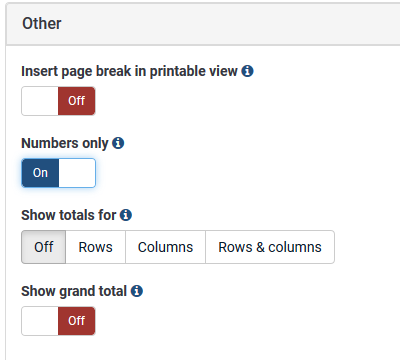The width and height of the screenshot is (400, 360).
Task: Click the Show totals for label
Action: [69, 215]
